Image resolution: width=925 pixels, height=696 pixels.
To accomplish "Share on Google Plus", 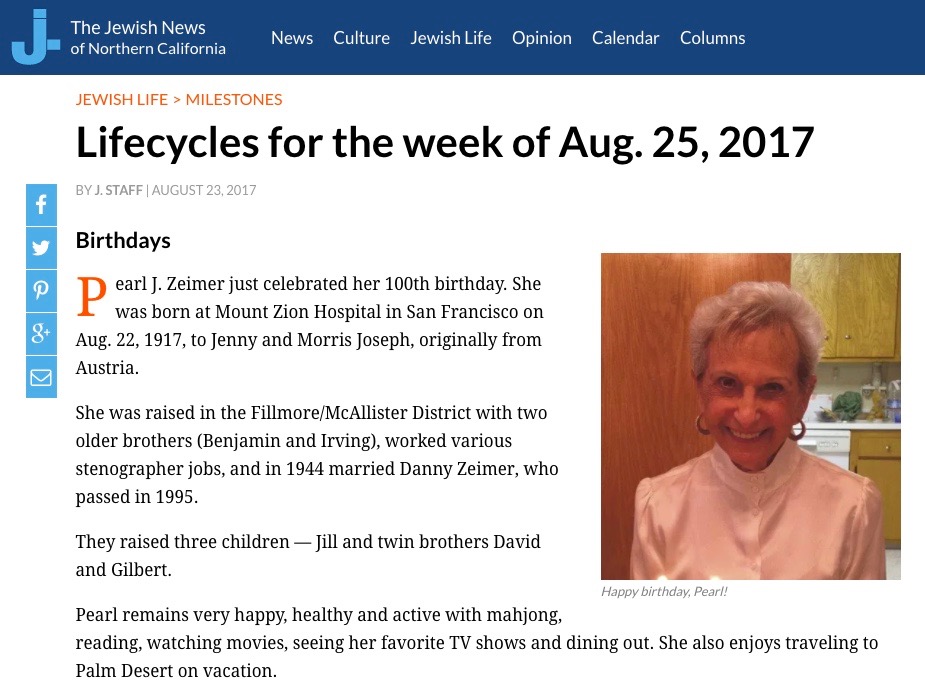I will [41, 334].
